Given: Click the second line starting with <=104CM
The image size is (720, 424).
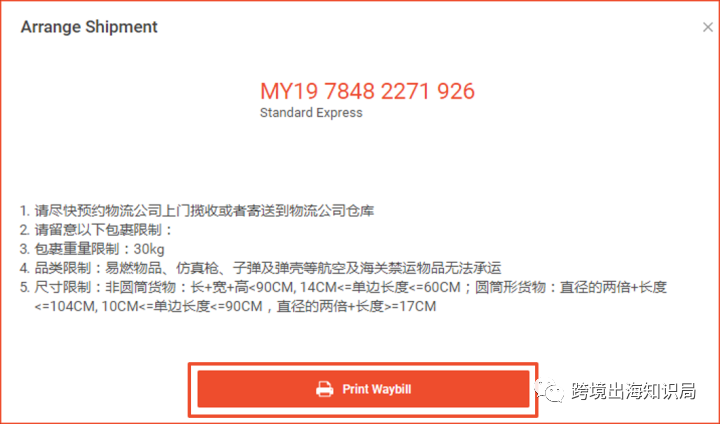Looking at the screenshot, I should [235, 306].
